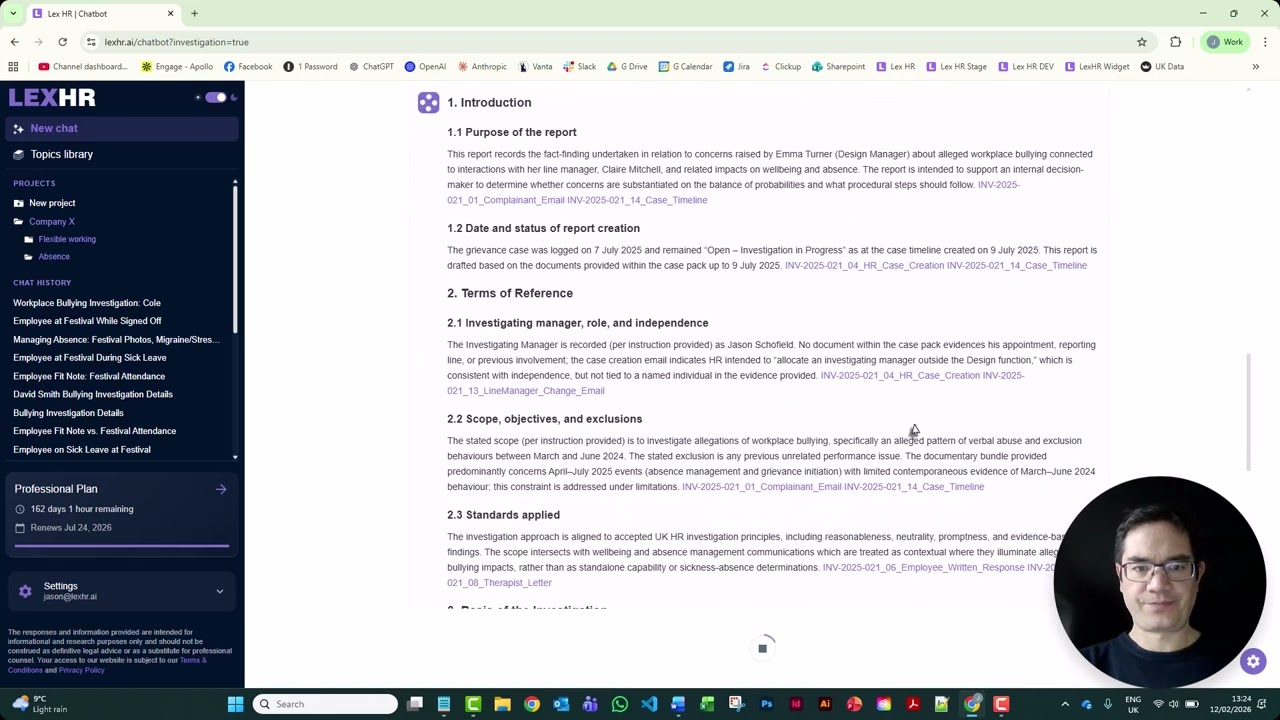Open the Windows Start menu

(x=235, y=704)
